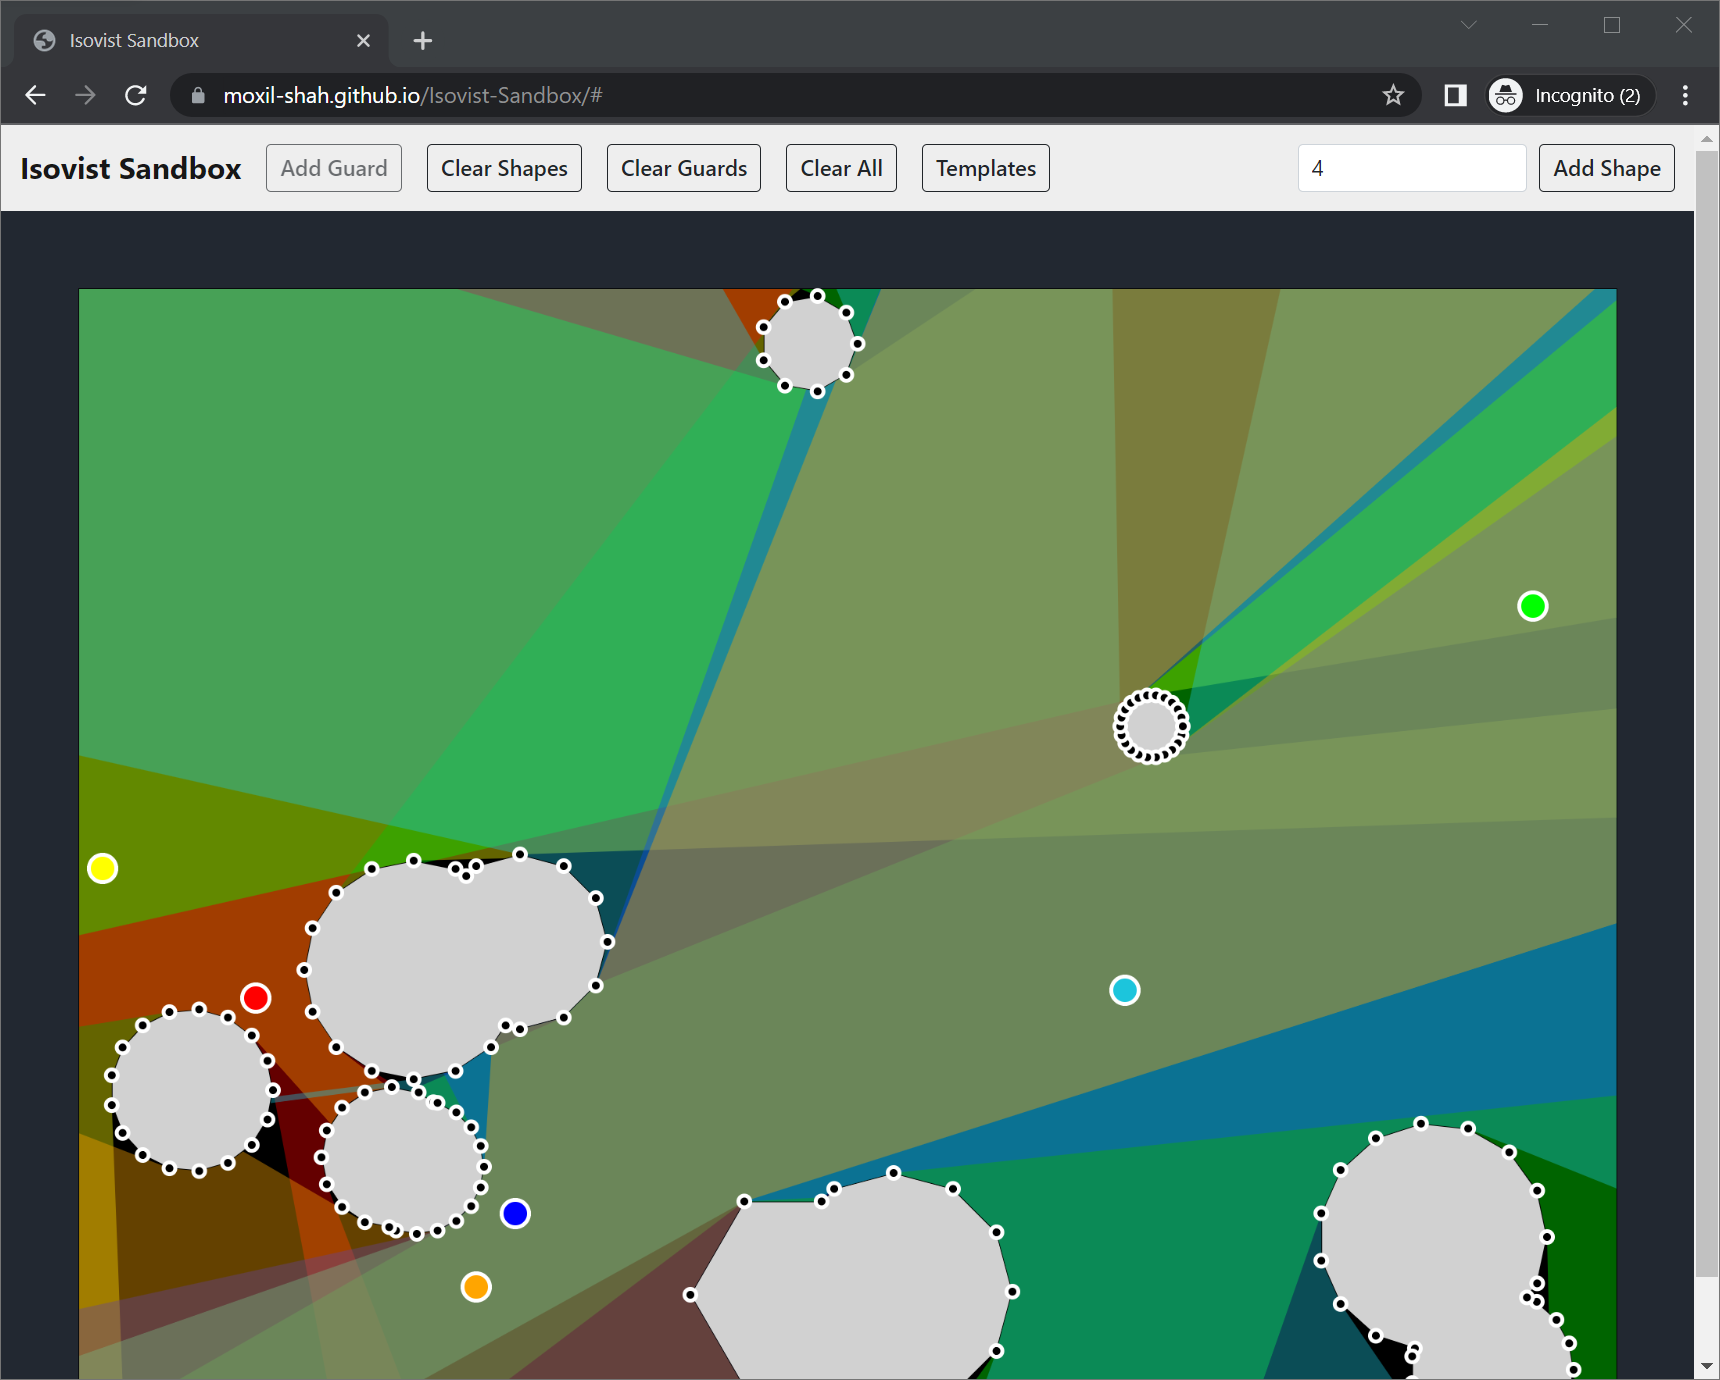This screenshot has height=1380, width=1720.
Task: Click the Add Shape button
Action: tap(1607, 168)
